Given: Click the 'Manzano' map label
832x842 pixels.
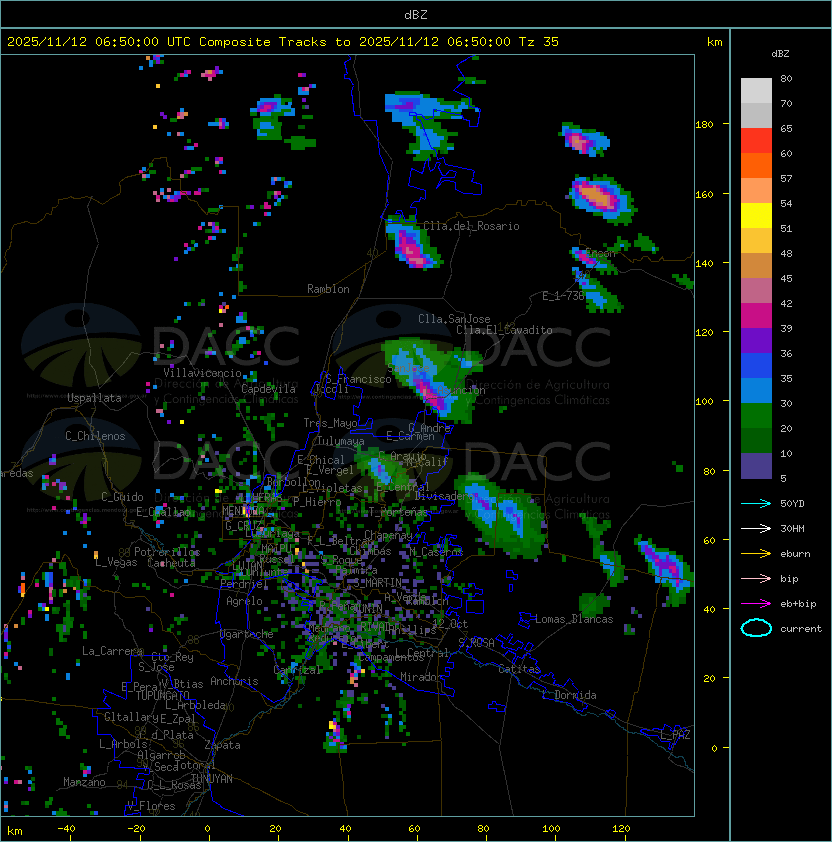Looking at the screenshot, I should tap(84, 782).
